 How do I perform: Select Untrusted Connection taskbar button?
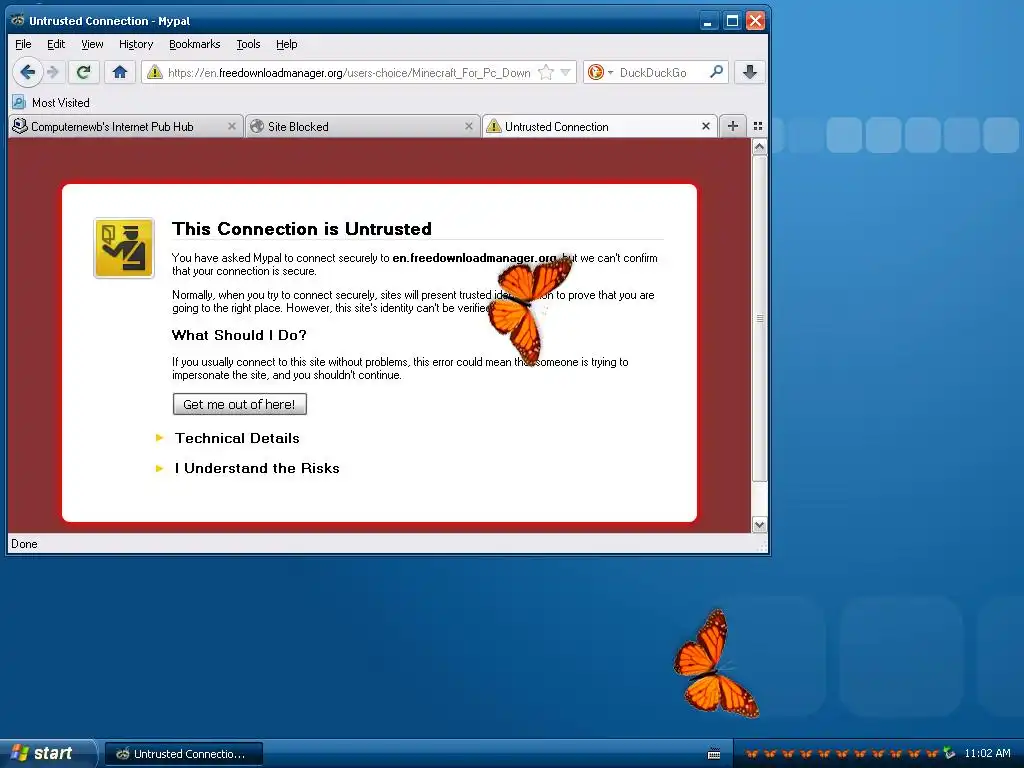coord(184,754)
